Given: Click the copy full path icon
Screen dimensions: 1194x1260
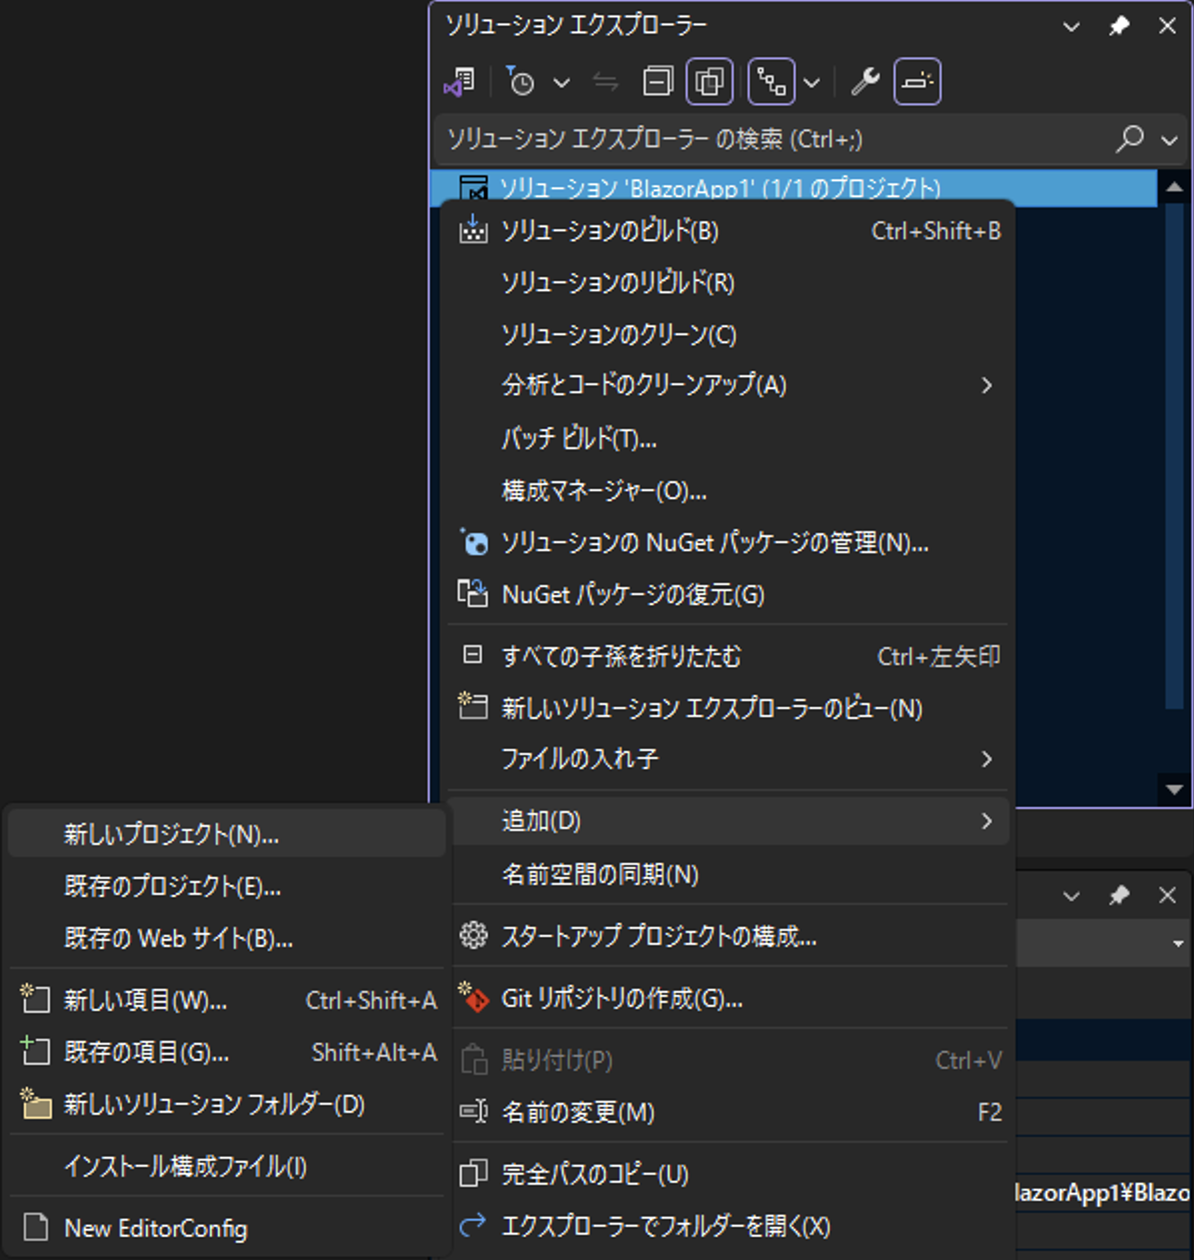Looking at the screenshot, I should pyautogui.click(x=473, y=1173).
